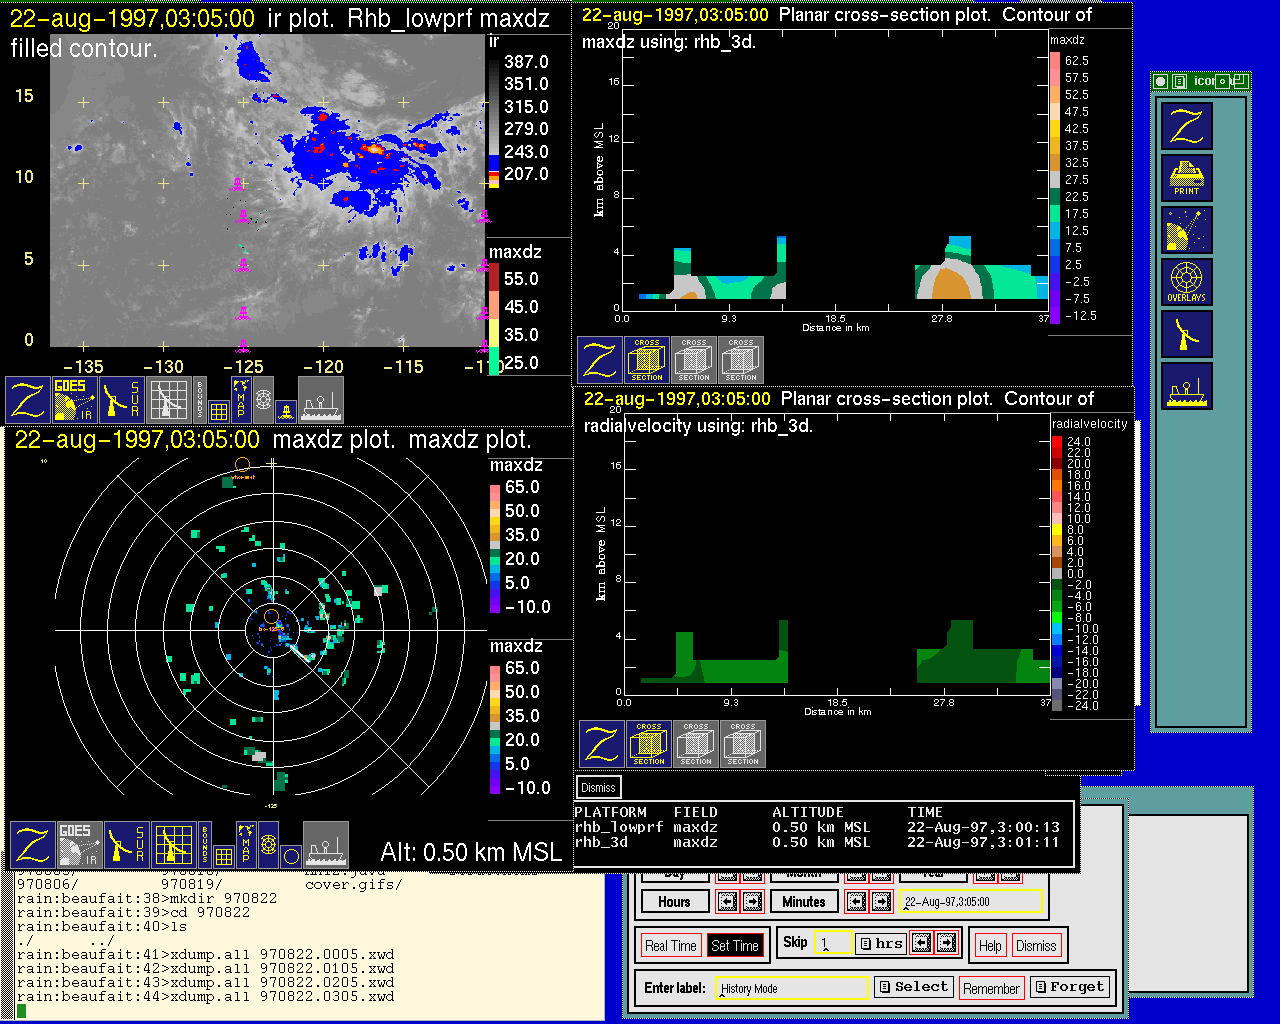Open the Select label dropdown

913,987
